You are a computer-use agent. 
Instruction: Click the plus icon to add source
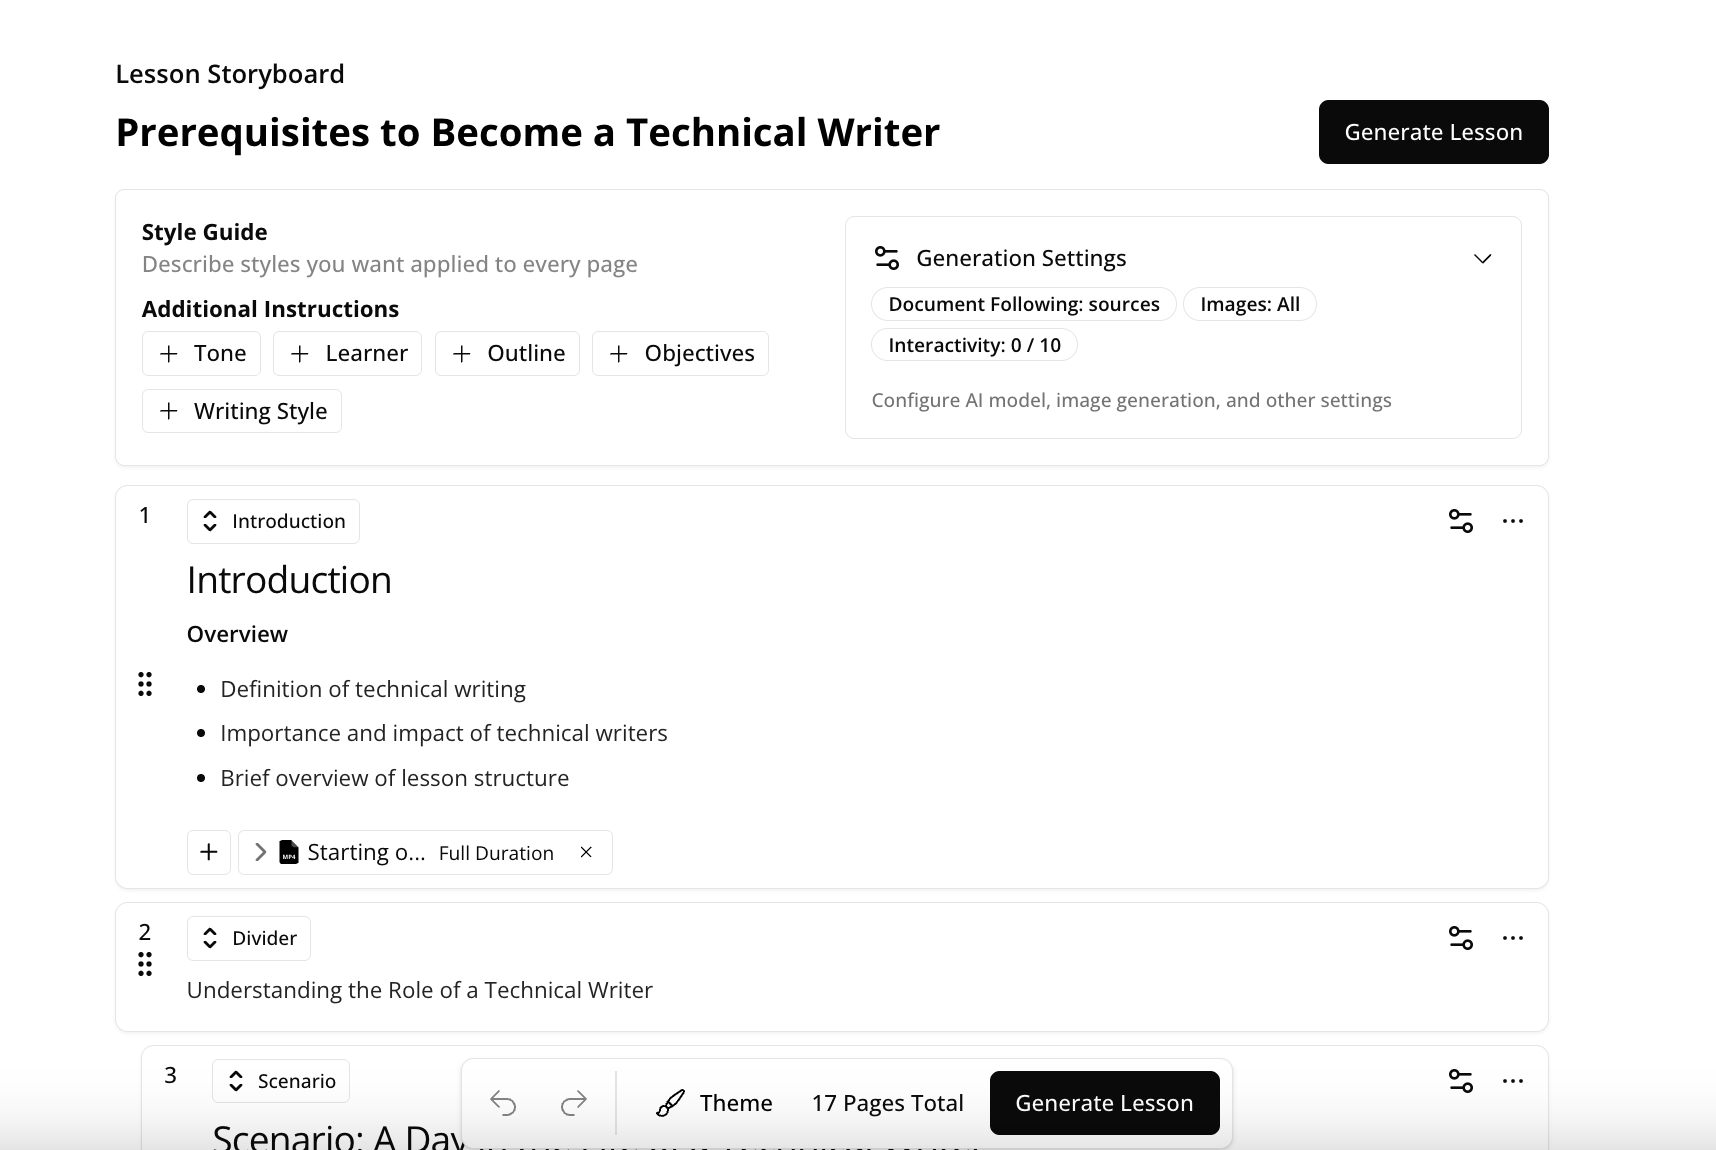pyautogui.click(x=209, y=852)
